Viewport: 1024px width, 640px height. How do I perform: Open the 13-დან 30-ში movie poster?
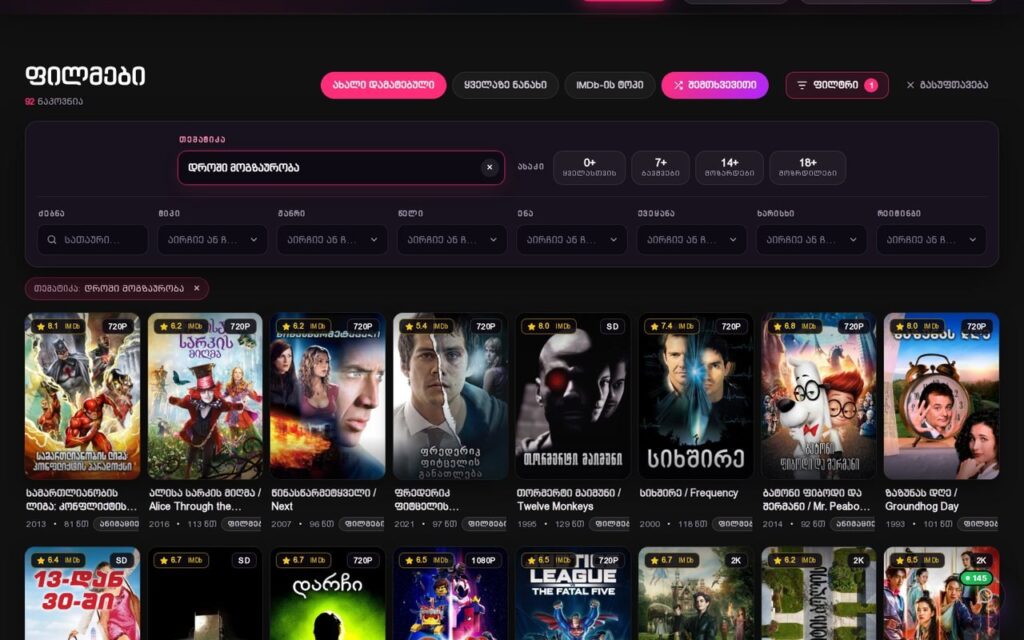(x=82, y=594)
